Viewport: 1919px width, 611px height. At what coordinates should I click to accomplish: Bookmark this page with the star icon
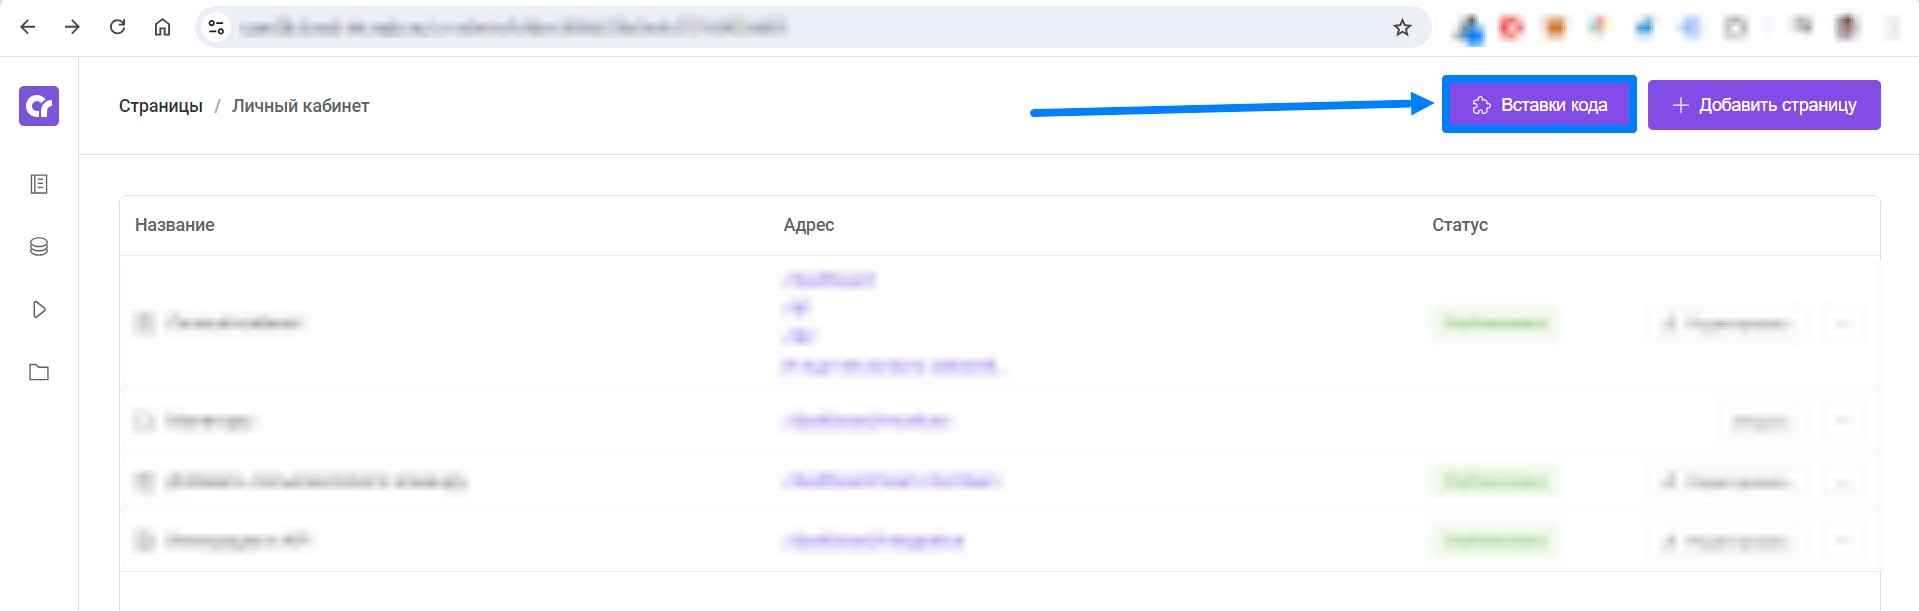coord(1402,27)
